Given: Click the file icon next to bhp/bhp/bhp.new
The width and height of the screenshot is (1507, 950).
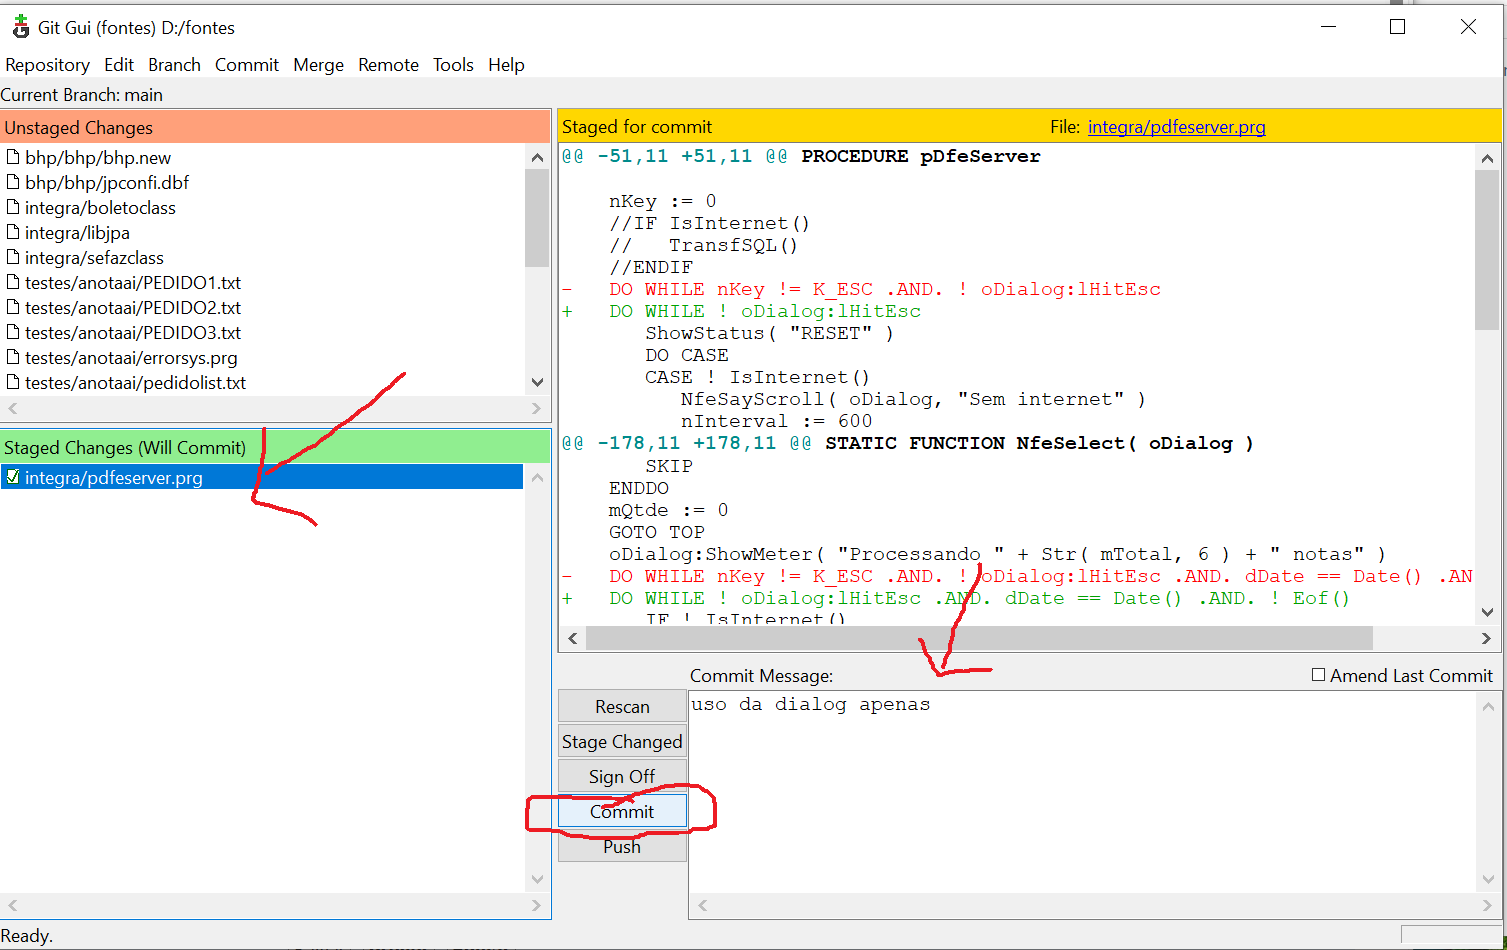Looking at the screenshot, I should click(13, 158).
